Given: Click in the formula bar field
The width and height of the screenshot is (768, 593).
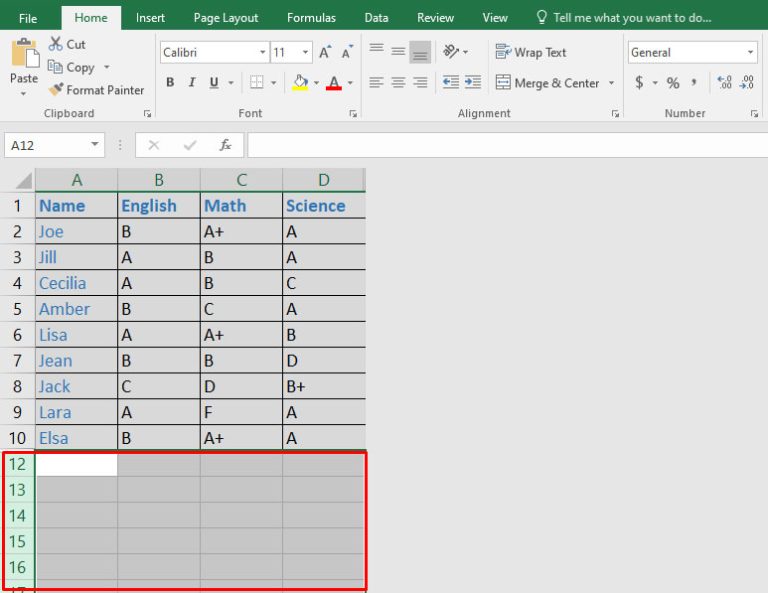Looking at the screenshot, I should click(x=507, y=145).
